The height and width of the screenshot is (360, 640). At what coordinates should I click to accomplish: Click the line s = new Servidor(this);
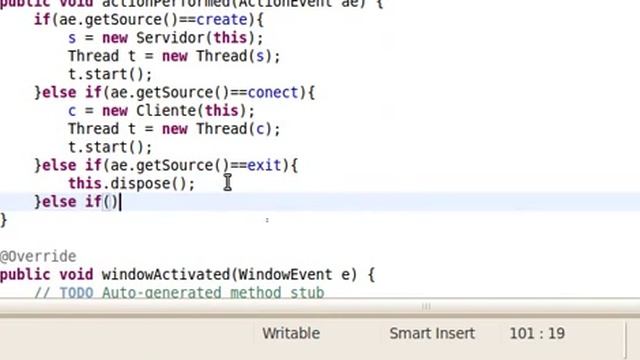[x=166, y=38]
